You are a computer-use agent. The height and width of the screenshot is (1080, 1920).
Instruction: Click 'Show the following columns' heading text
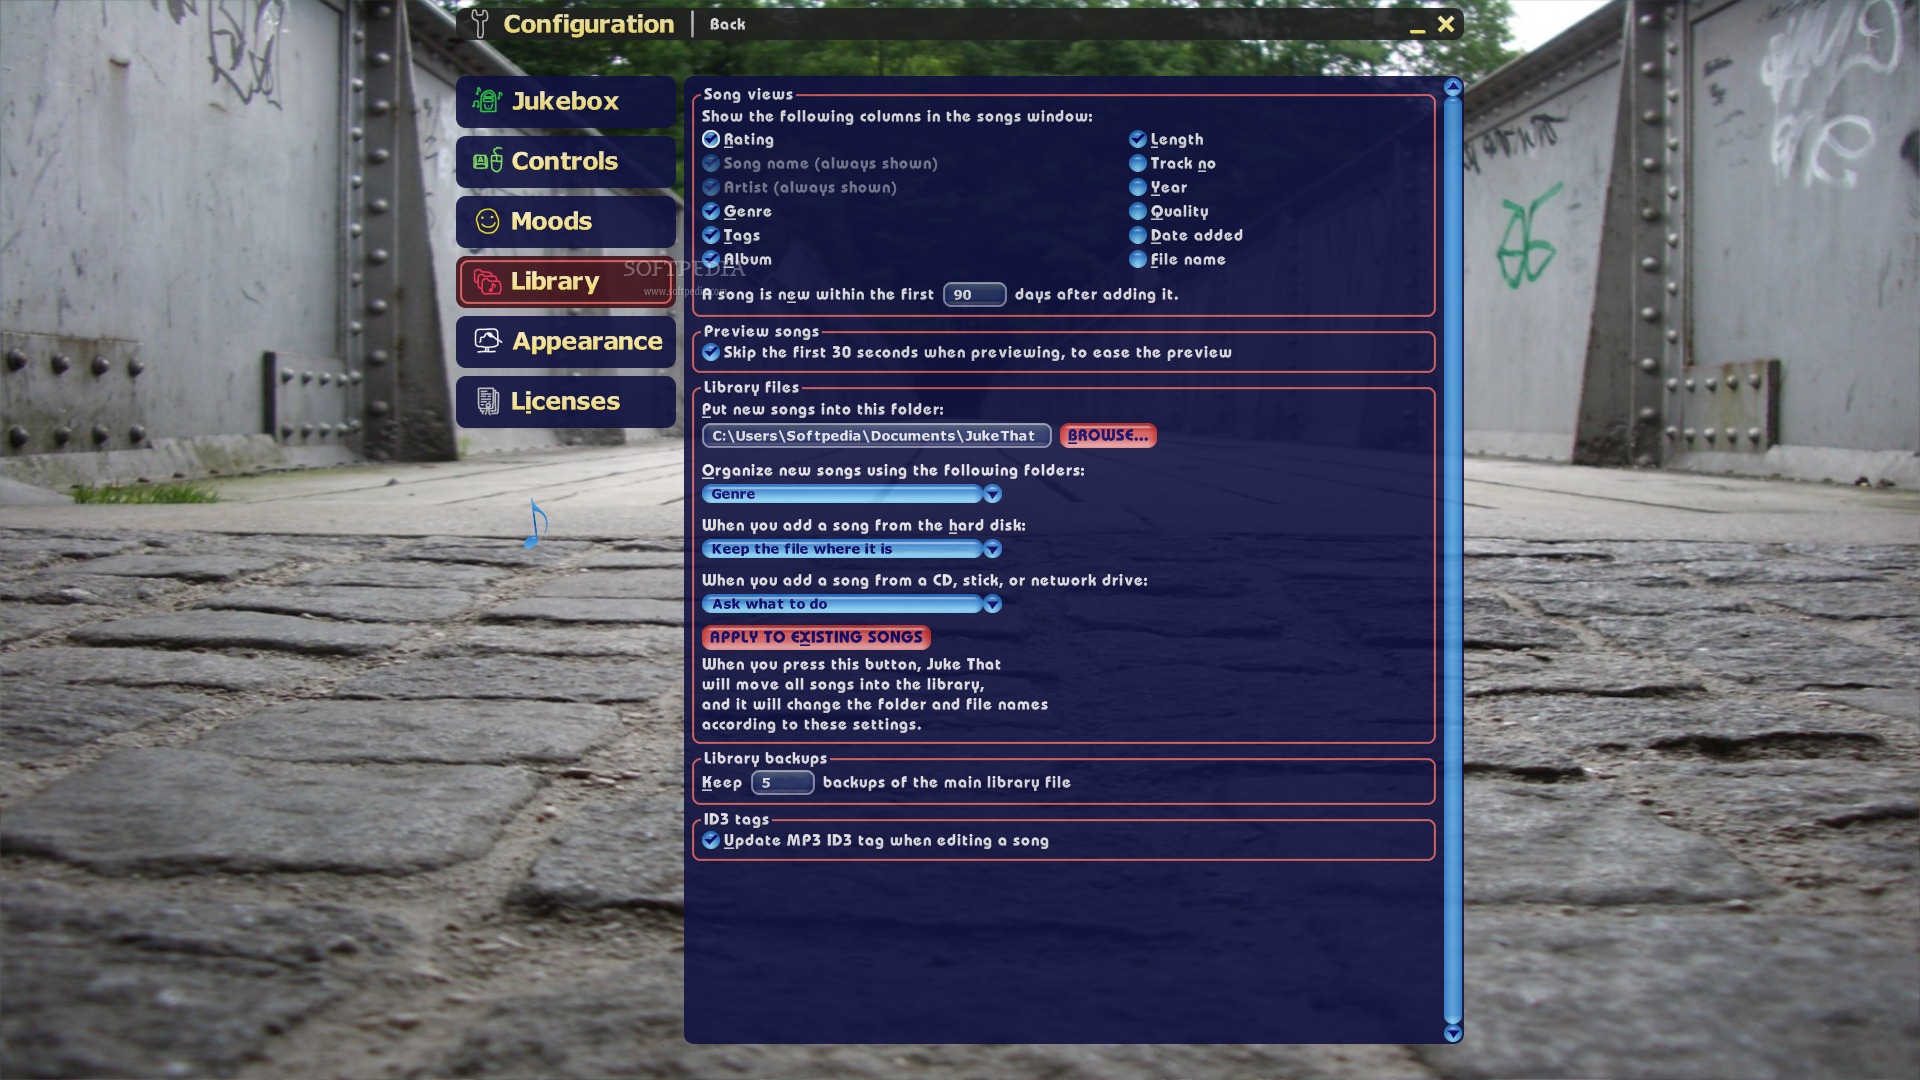(x=897, y=116)
